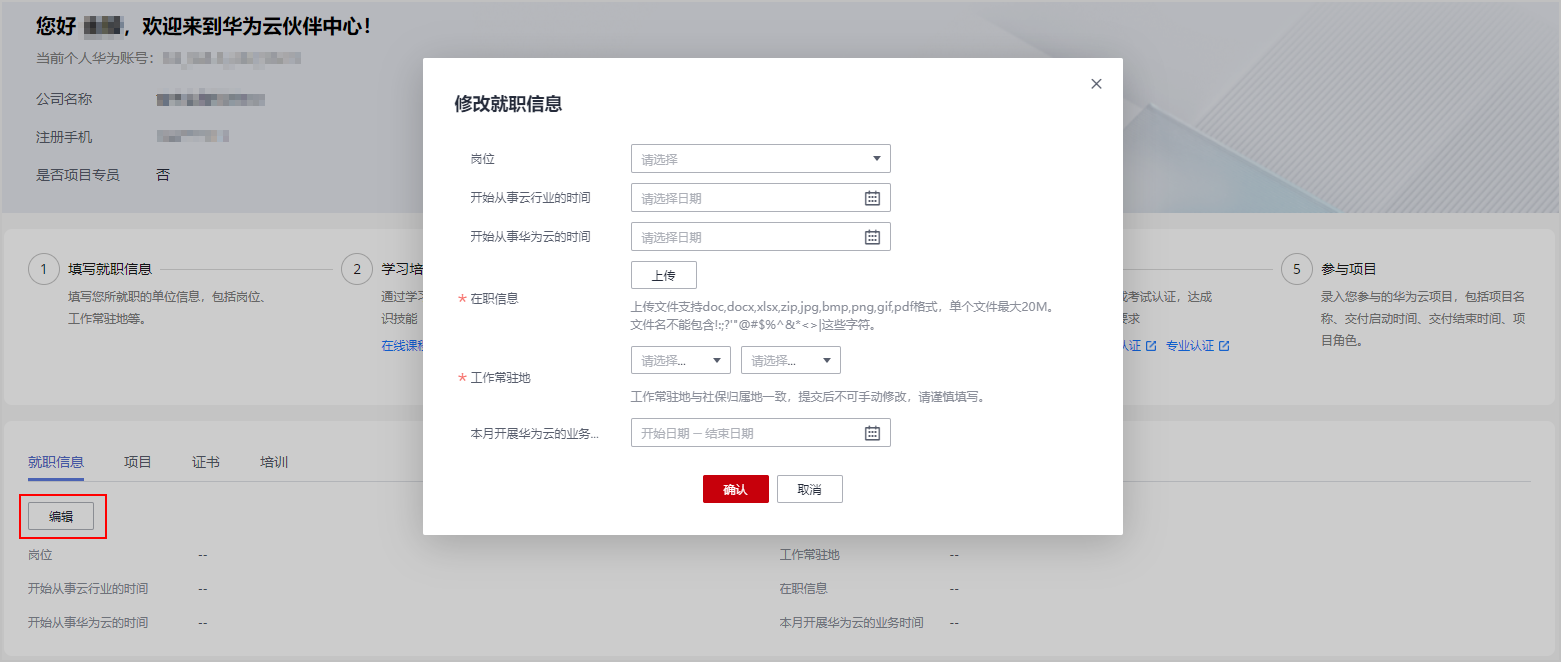Click calendar icon for 开始从事华为云的时间
Image resolution: width=1561 pixels, height=662 pixels.
(x=872, y=237)
